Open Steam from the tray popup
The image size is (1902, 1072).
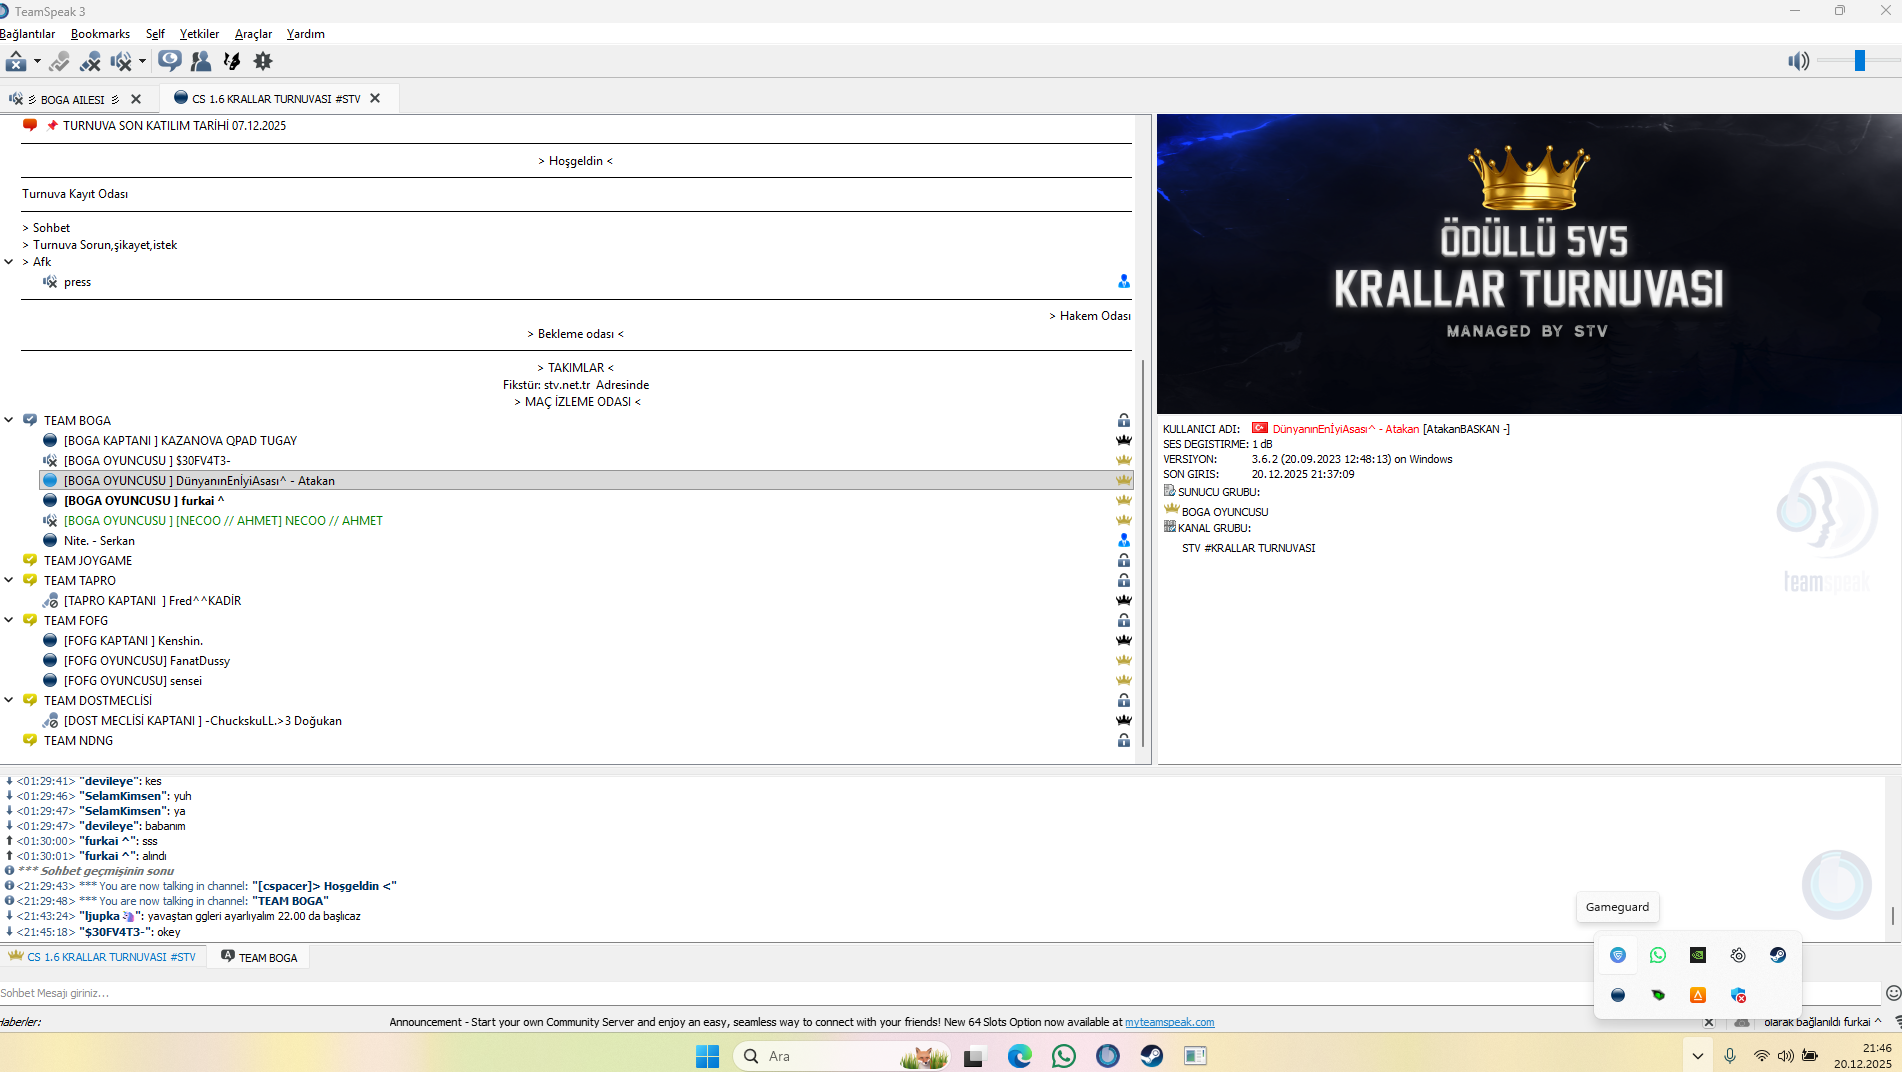(x=1778, y=955)
